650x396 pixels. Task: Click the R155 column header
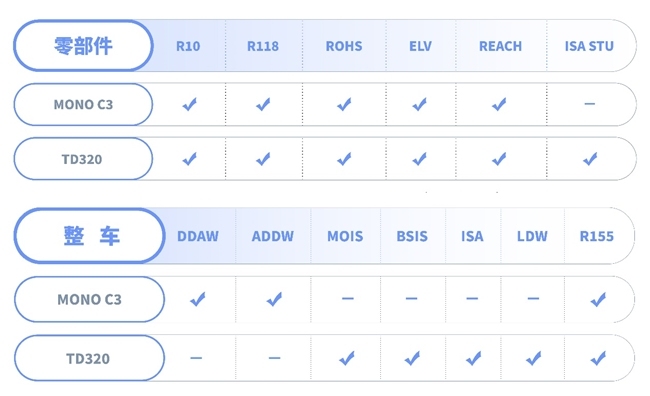pos(597,236)
